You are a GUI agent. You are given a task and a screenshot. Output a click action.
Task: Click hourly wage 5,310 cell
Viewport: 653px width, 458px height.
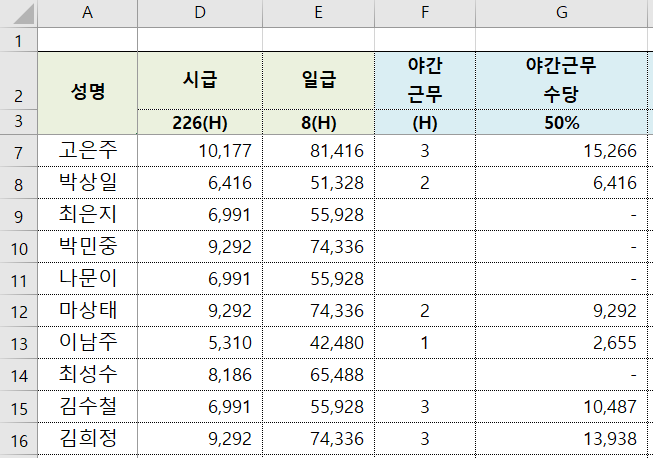200,343
